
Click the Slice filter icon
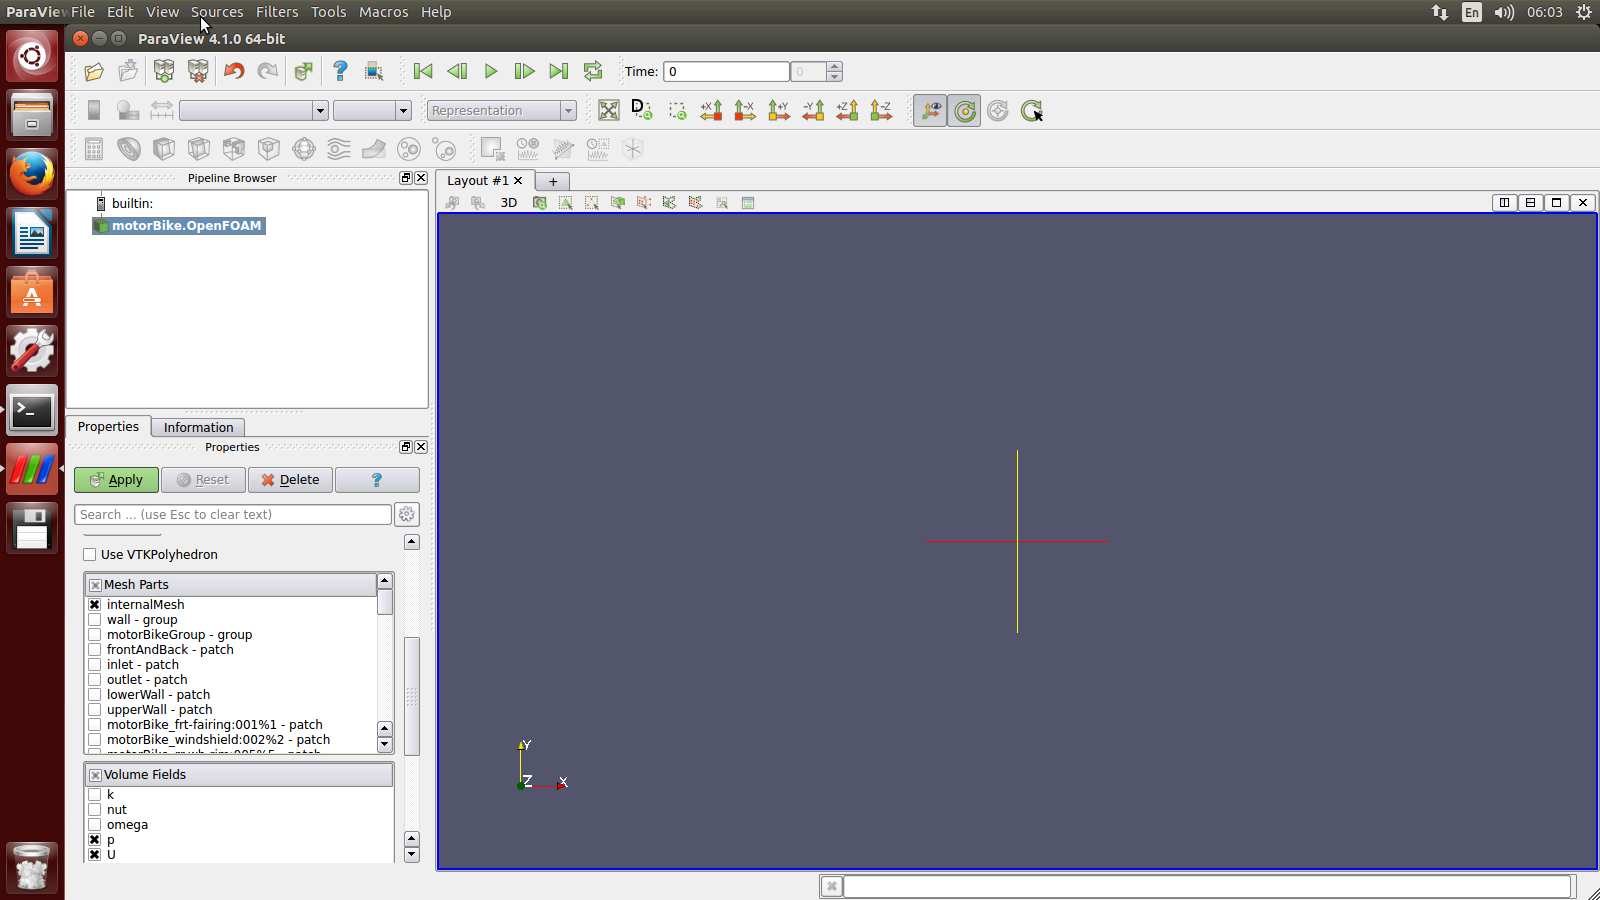click(x=199, y=149)
